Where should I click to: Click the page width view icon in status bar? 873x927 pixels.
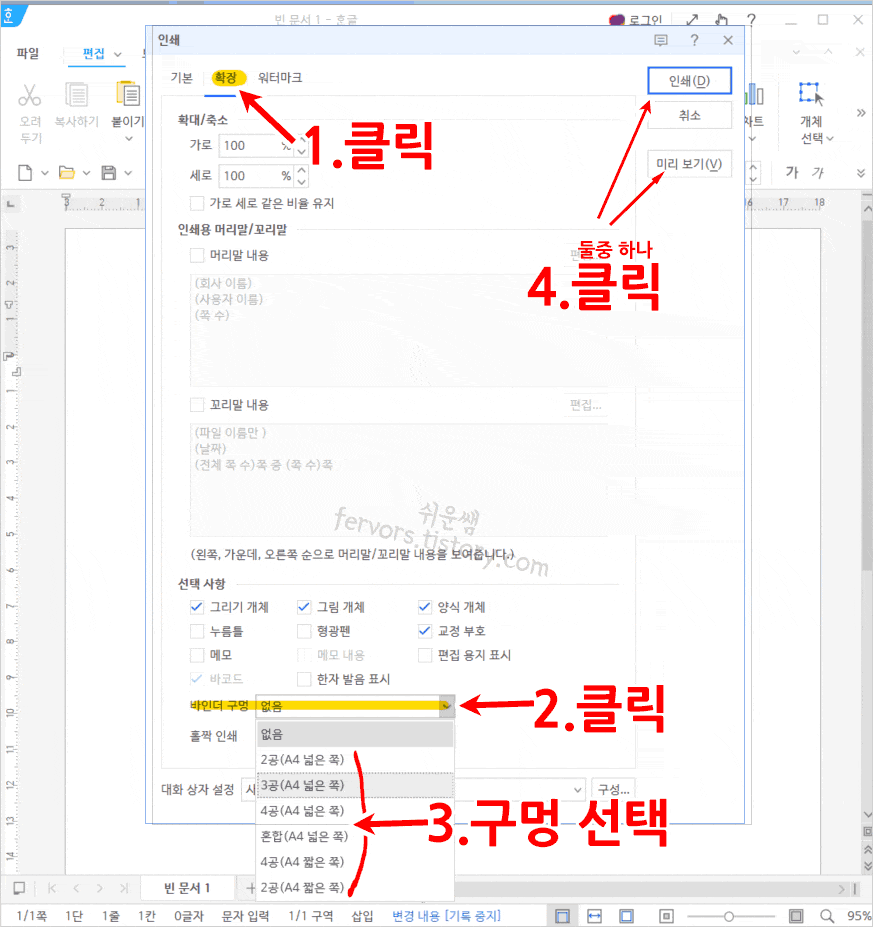click(594, 914)
